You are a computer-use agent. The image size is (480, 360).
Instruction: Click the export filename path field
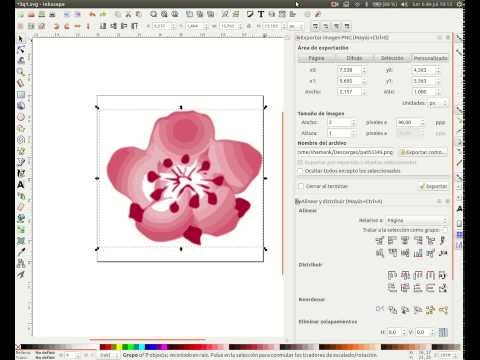click(x=346, y=152)
